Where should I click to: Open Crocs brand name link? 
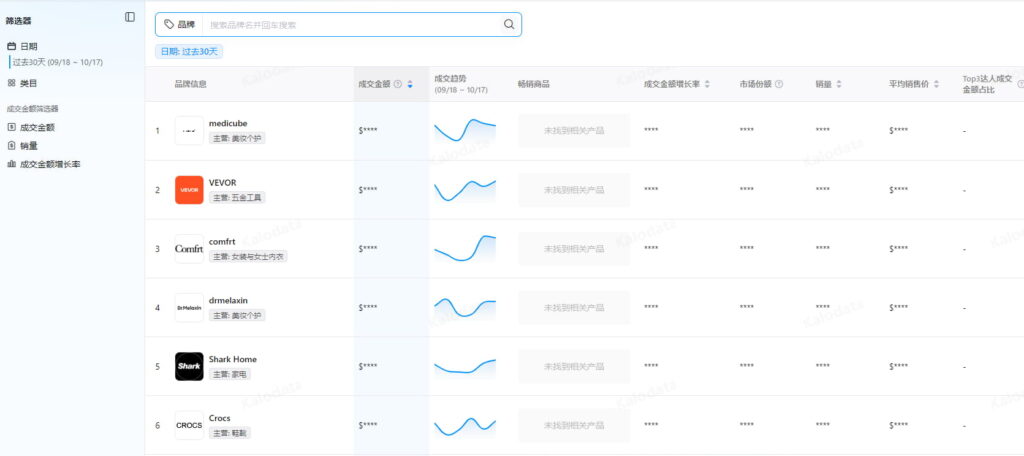[x=219, y=418]
